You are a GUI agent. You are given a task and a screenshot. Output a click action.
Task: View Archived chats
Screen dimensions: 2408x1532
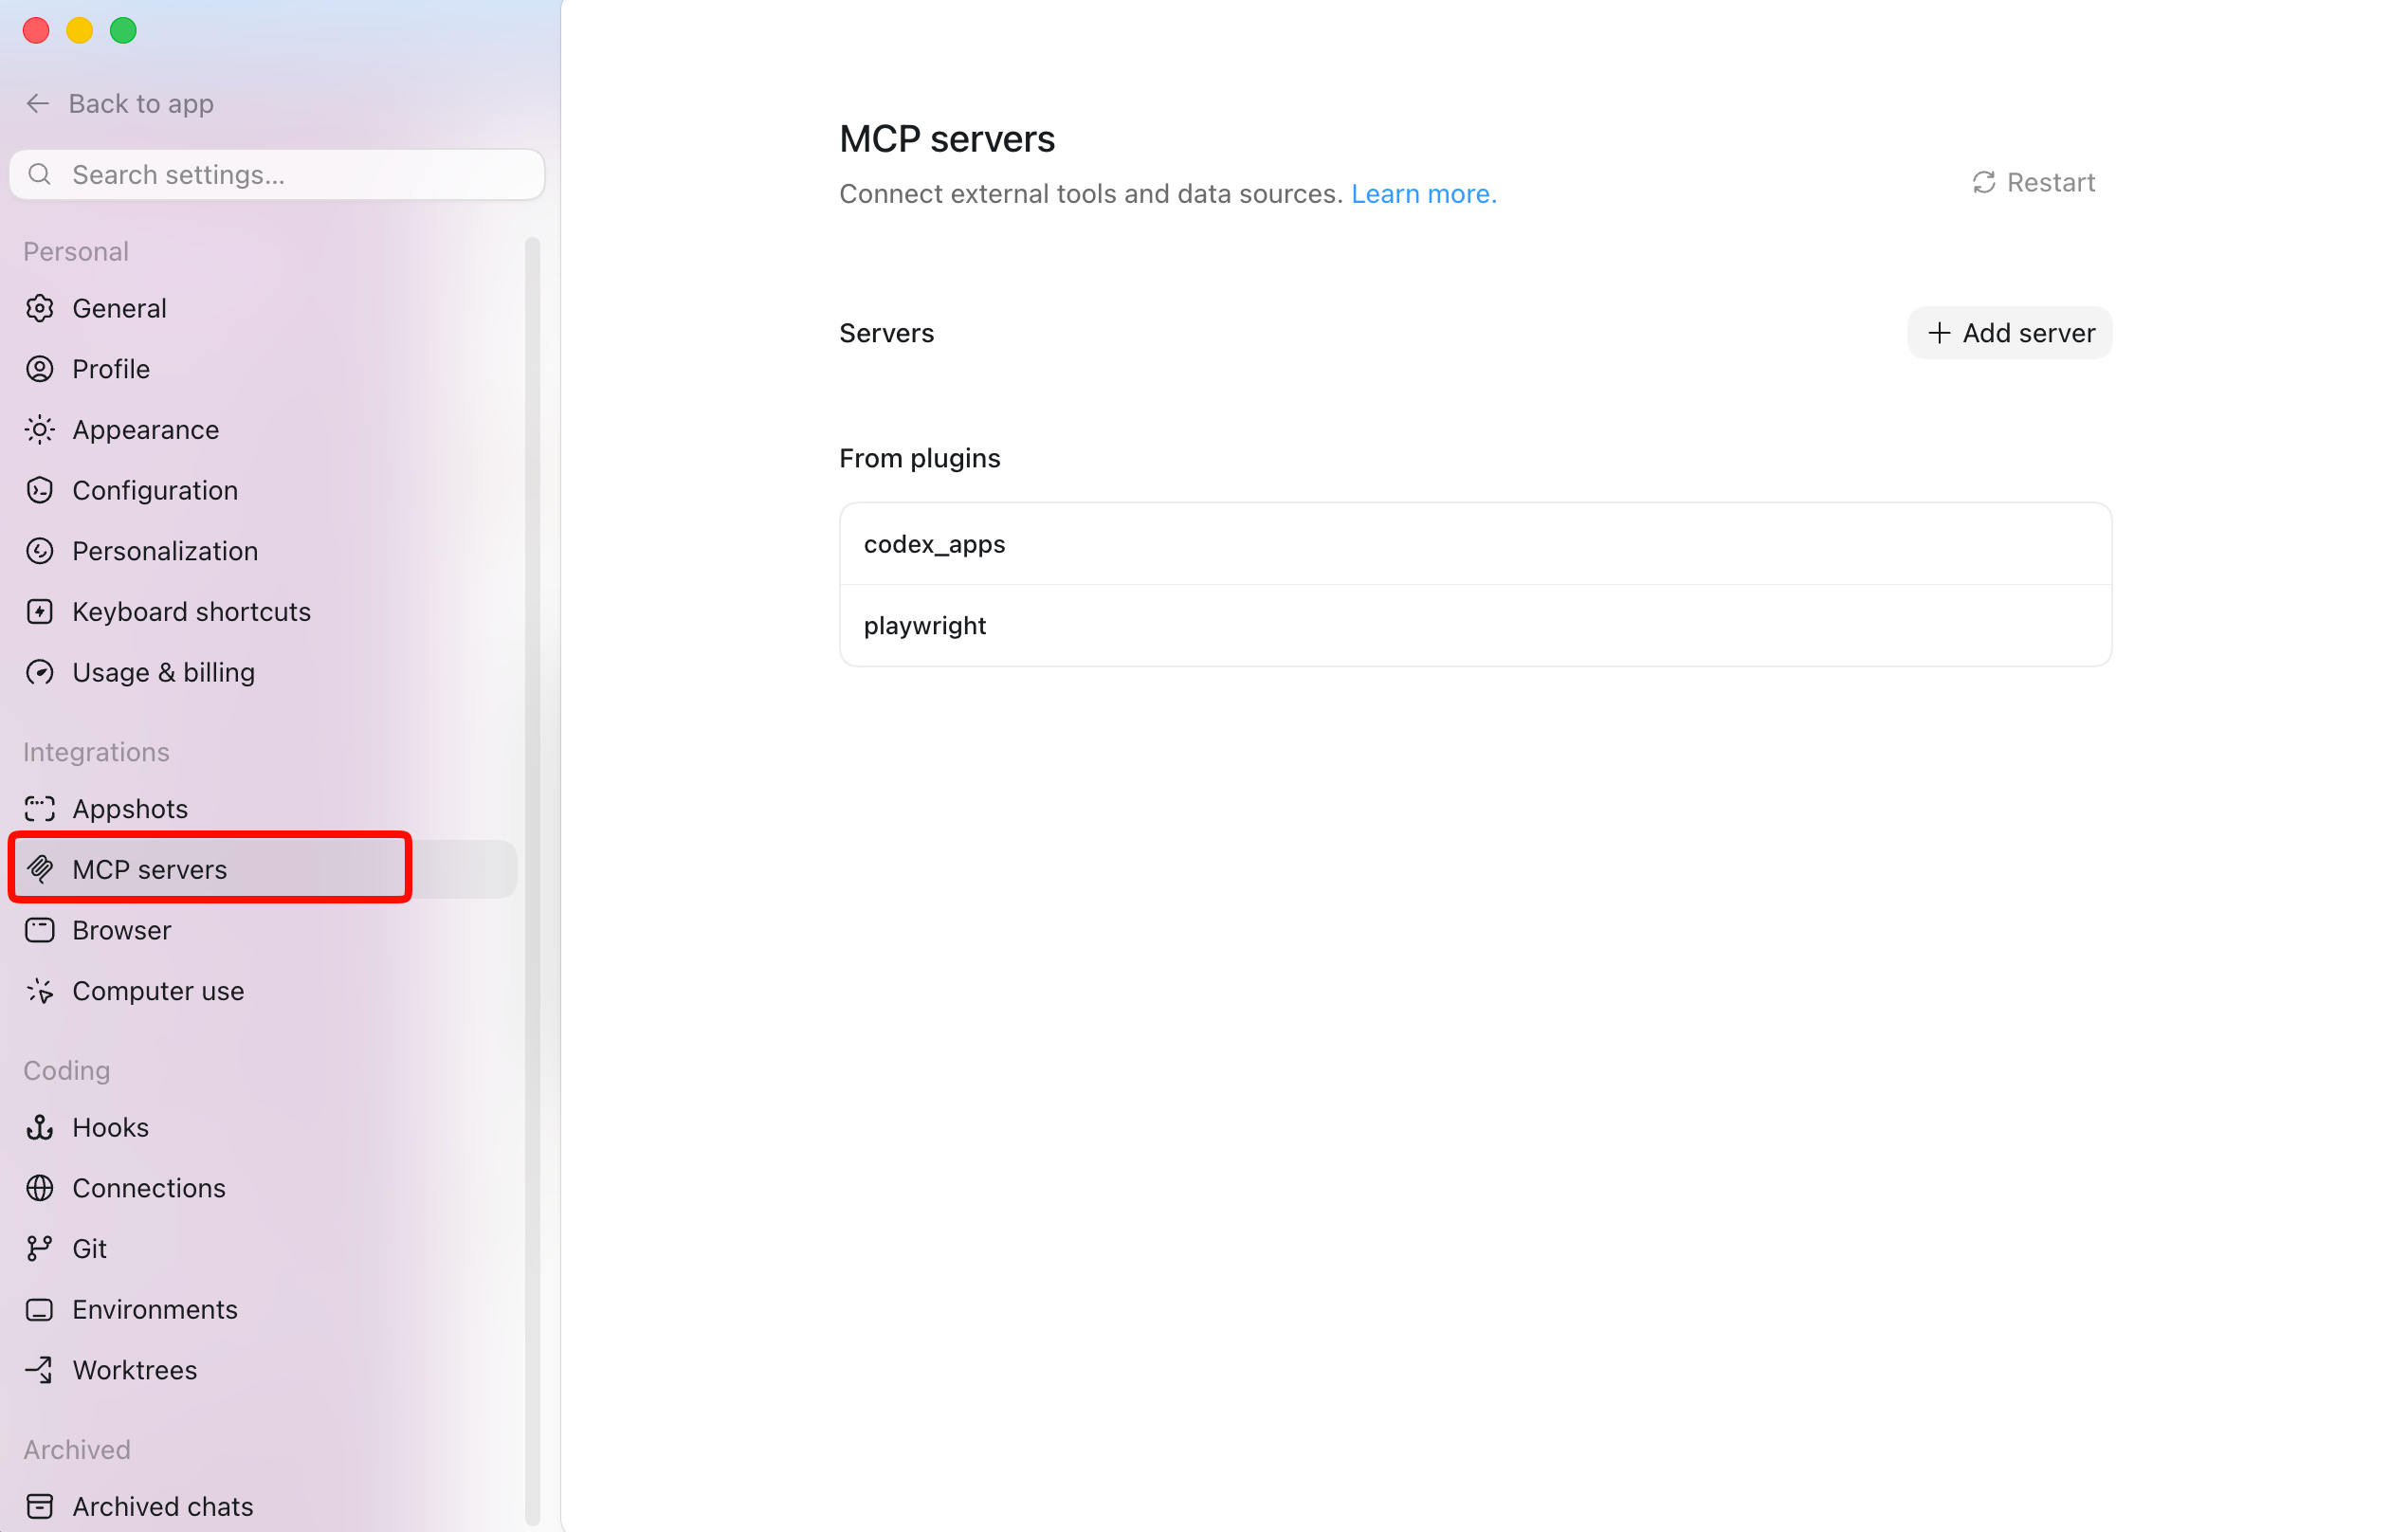[x=264, y=1506]
